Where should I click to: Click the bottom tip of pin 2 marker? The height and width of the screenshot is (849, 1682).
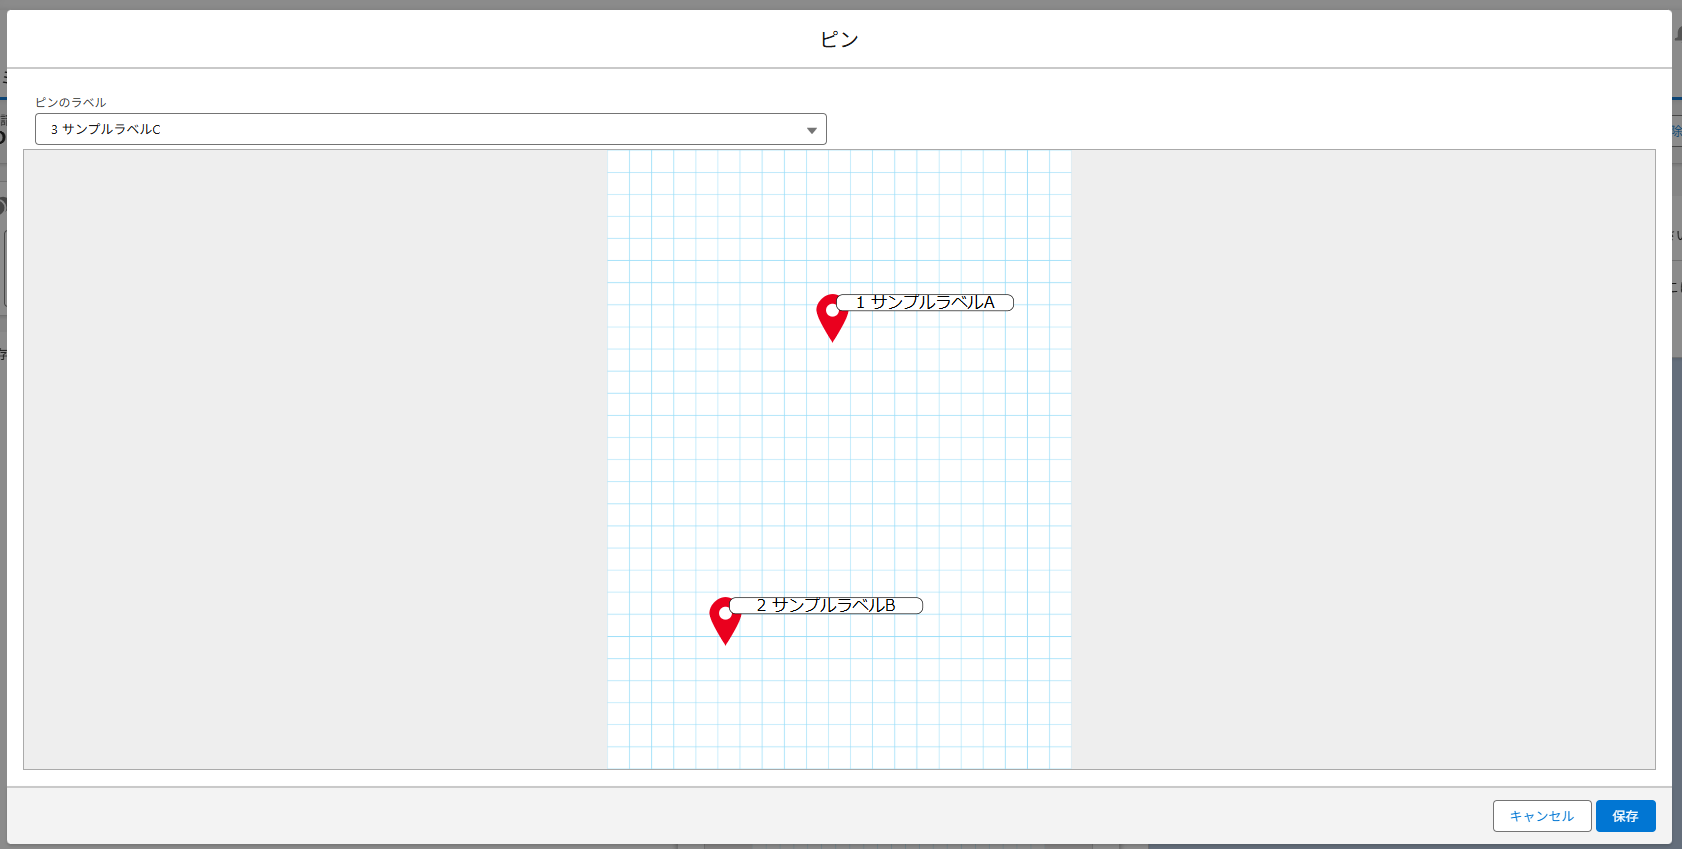725,643
